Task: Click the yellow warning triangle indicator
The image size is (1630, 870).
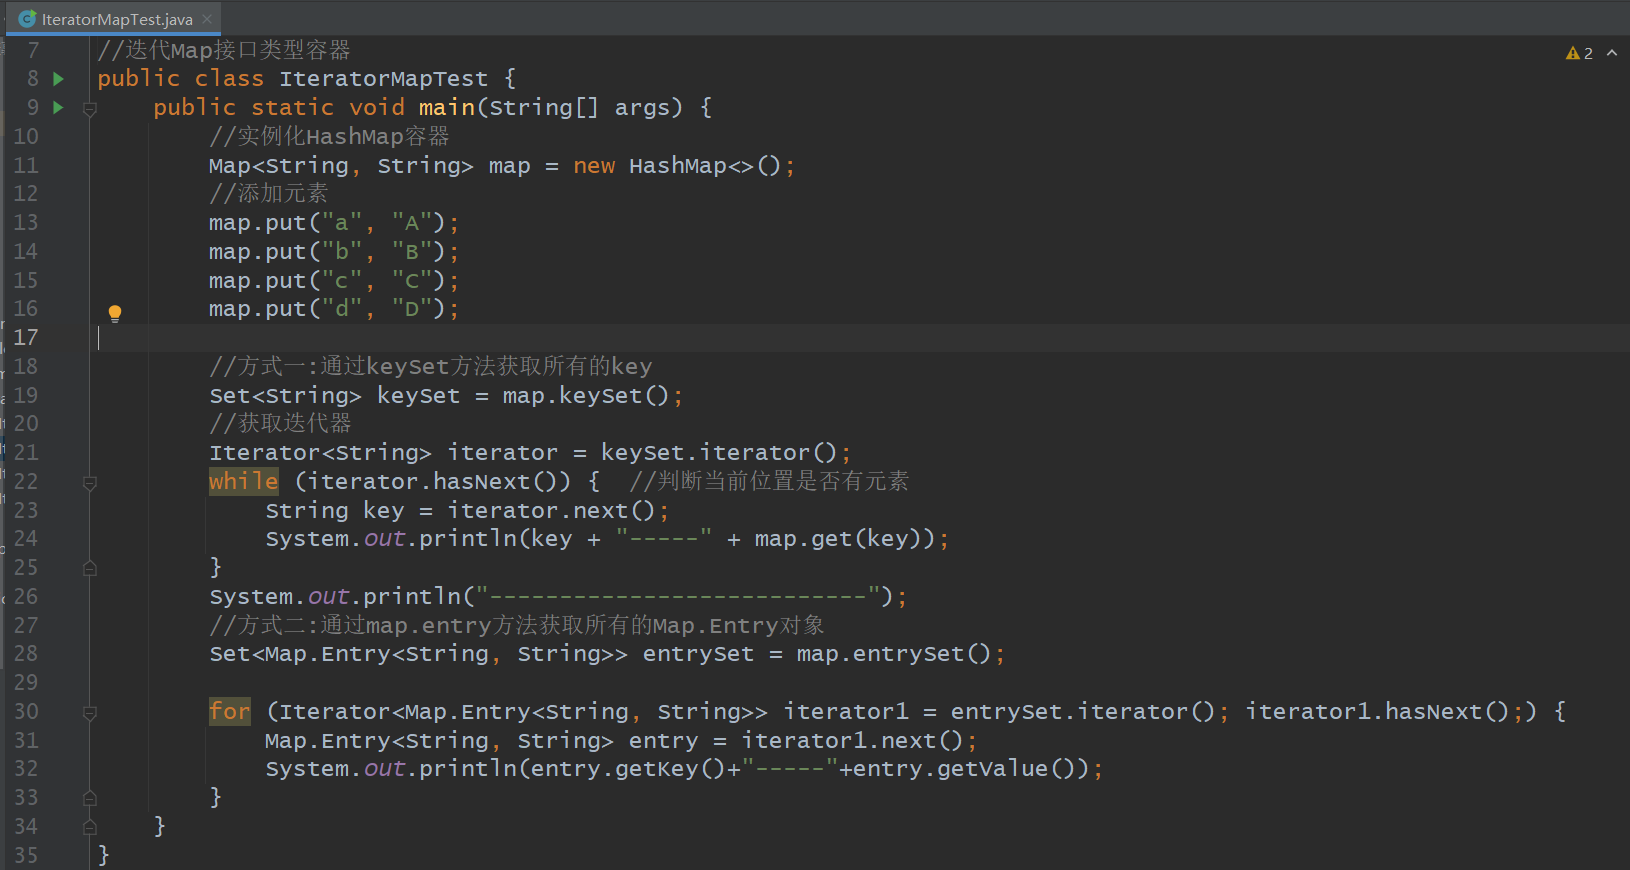Action: click(x=1572, y=53)
